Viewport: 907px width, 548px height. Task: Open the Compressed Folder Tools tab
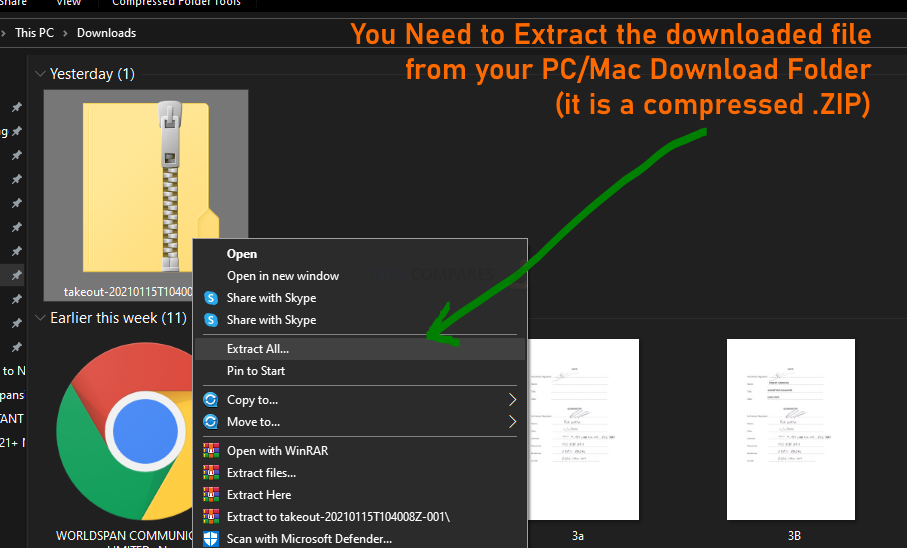tap(176, 3)
